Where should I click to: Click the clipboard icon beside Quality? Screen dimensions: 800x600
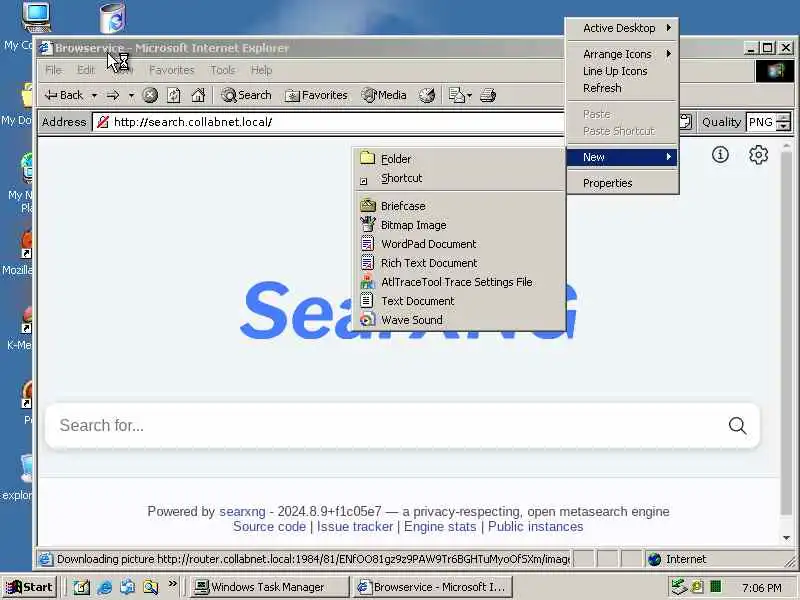pyautogui.click(x=686, y=122)
